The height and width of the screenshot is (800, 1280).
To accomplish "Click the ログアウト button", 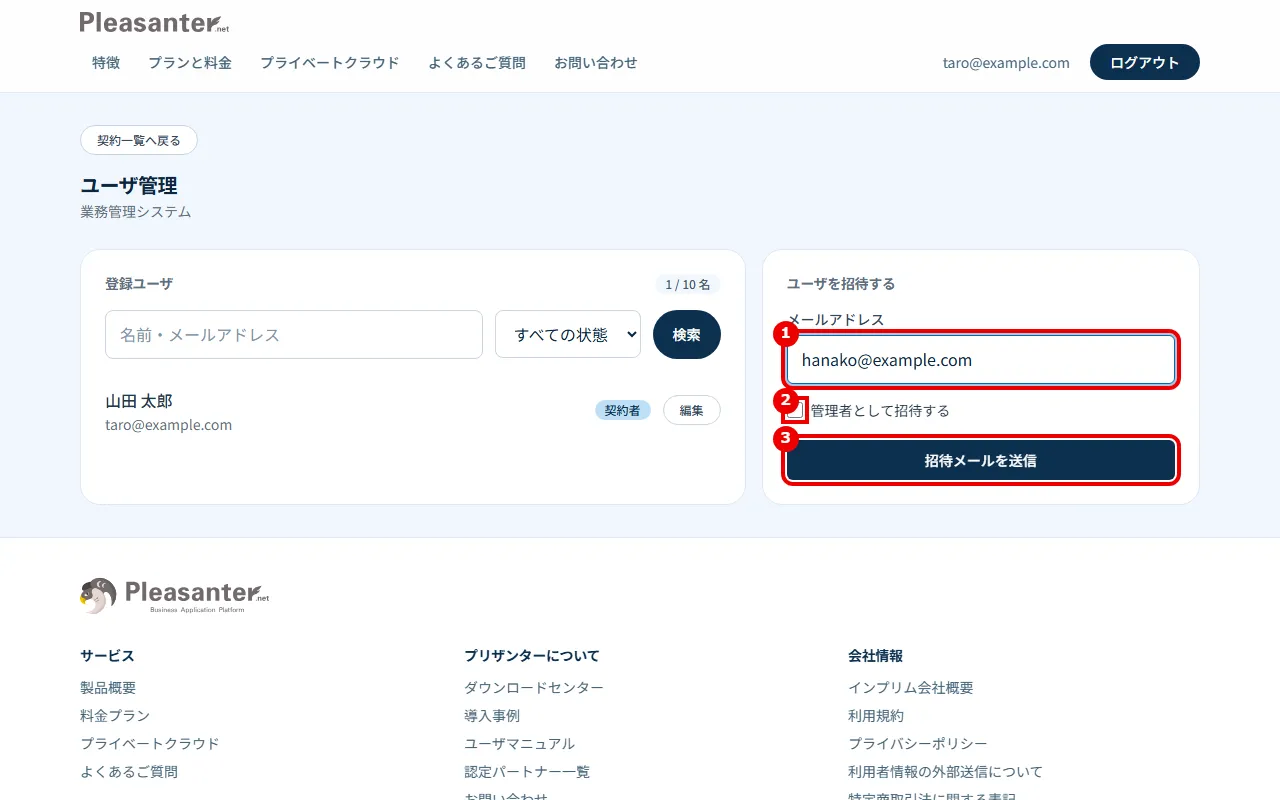I will 1145,62.
